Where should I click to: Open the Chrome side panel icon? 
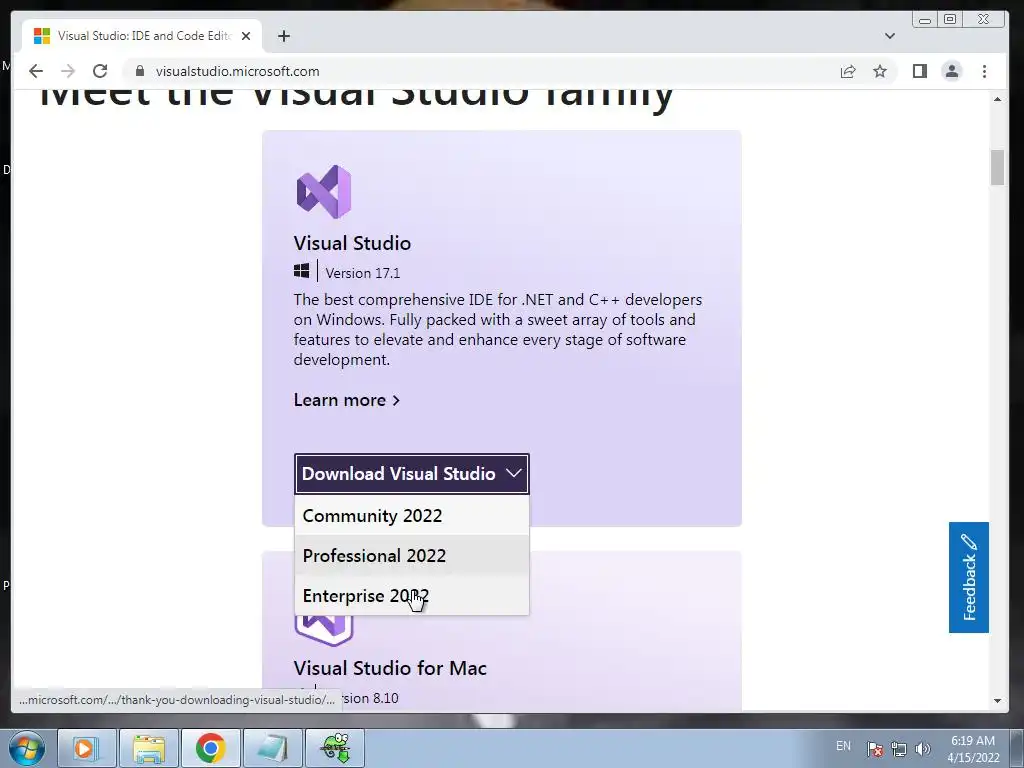pos(920,71)
